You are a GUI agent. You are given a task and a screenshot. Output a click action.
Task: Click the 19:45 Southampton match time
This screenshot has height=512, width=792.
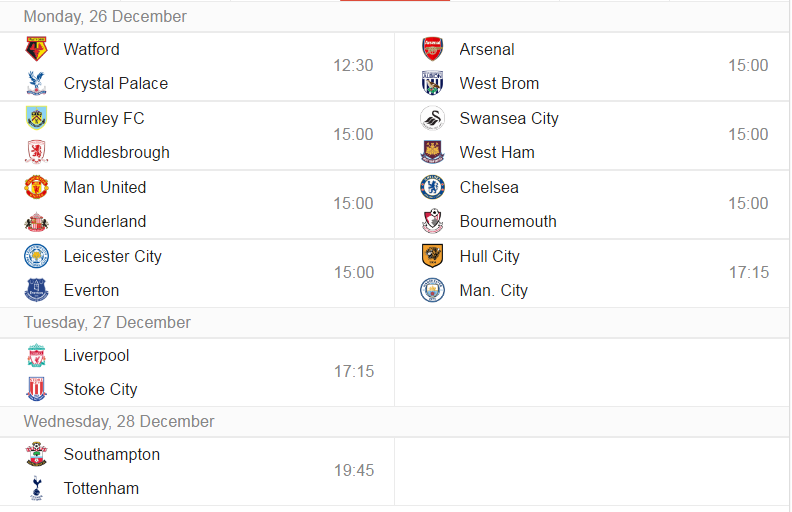[354, 470]
